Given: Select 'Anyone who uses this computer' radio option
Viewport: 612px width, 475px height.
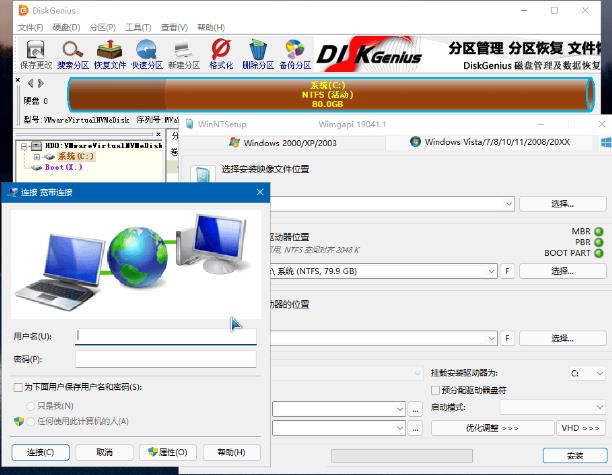Looking at the screenshot, I should 30,422.
